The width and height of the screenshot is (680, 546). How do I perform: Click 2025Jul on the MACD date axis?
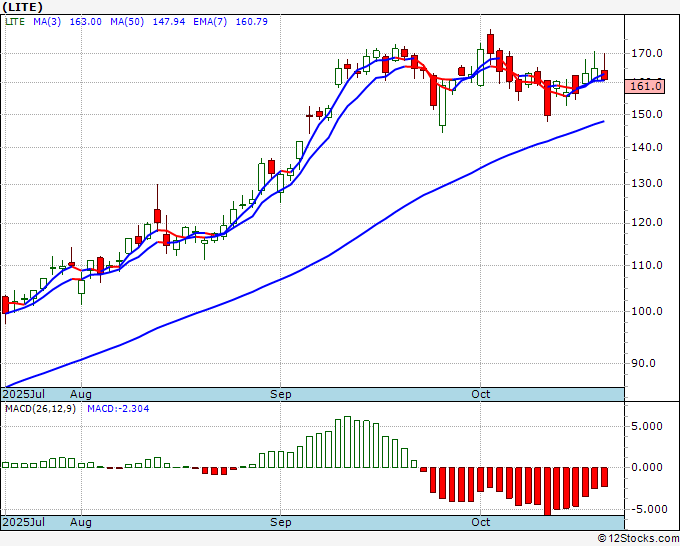pos(23,522)
